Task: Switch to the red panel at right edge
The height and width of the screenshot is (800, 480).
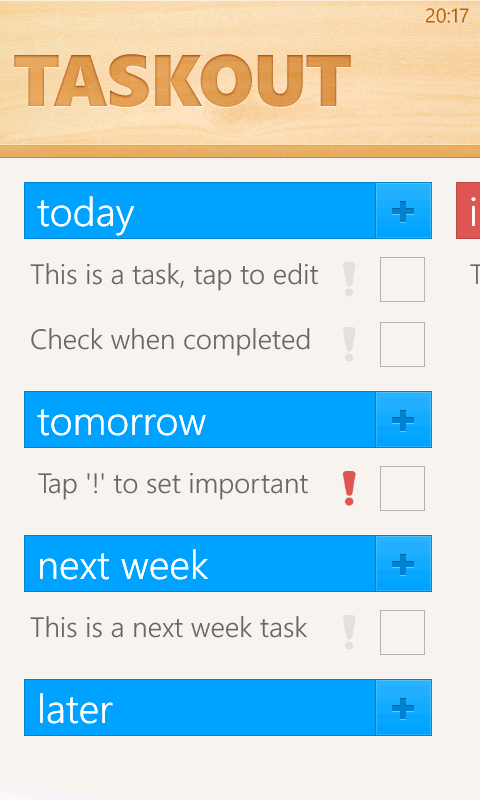Action: 468,210
